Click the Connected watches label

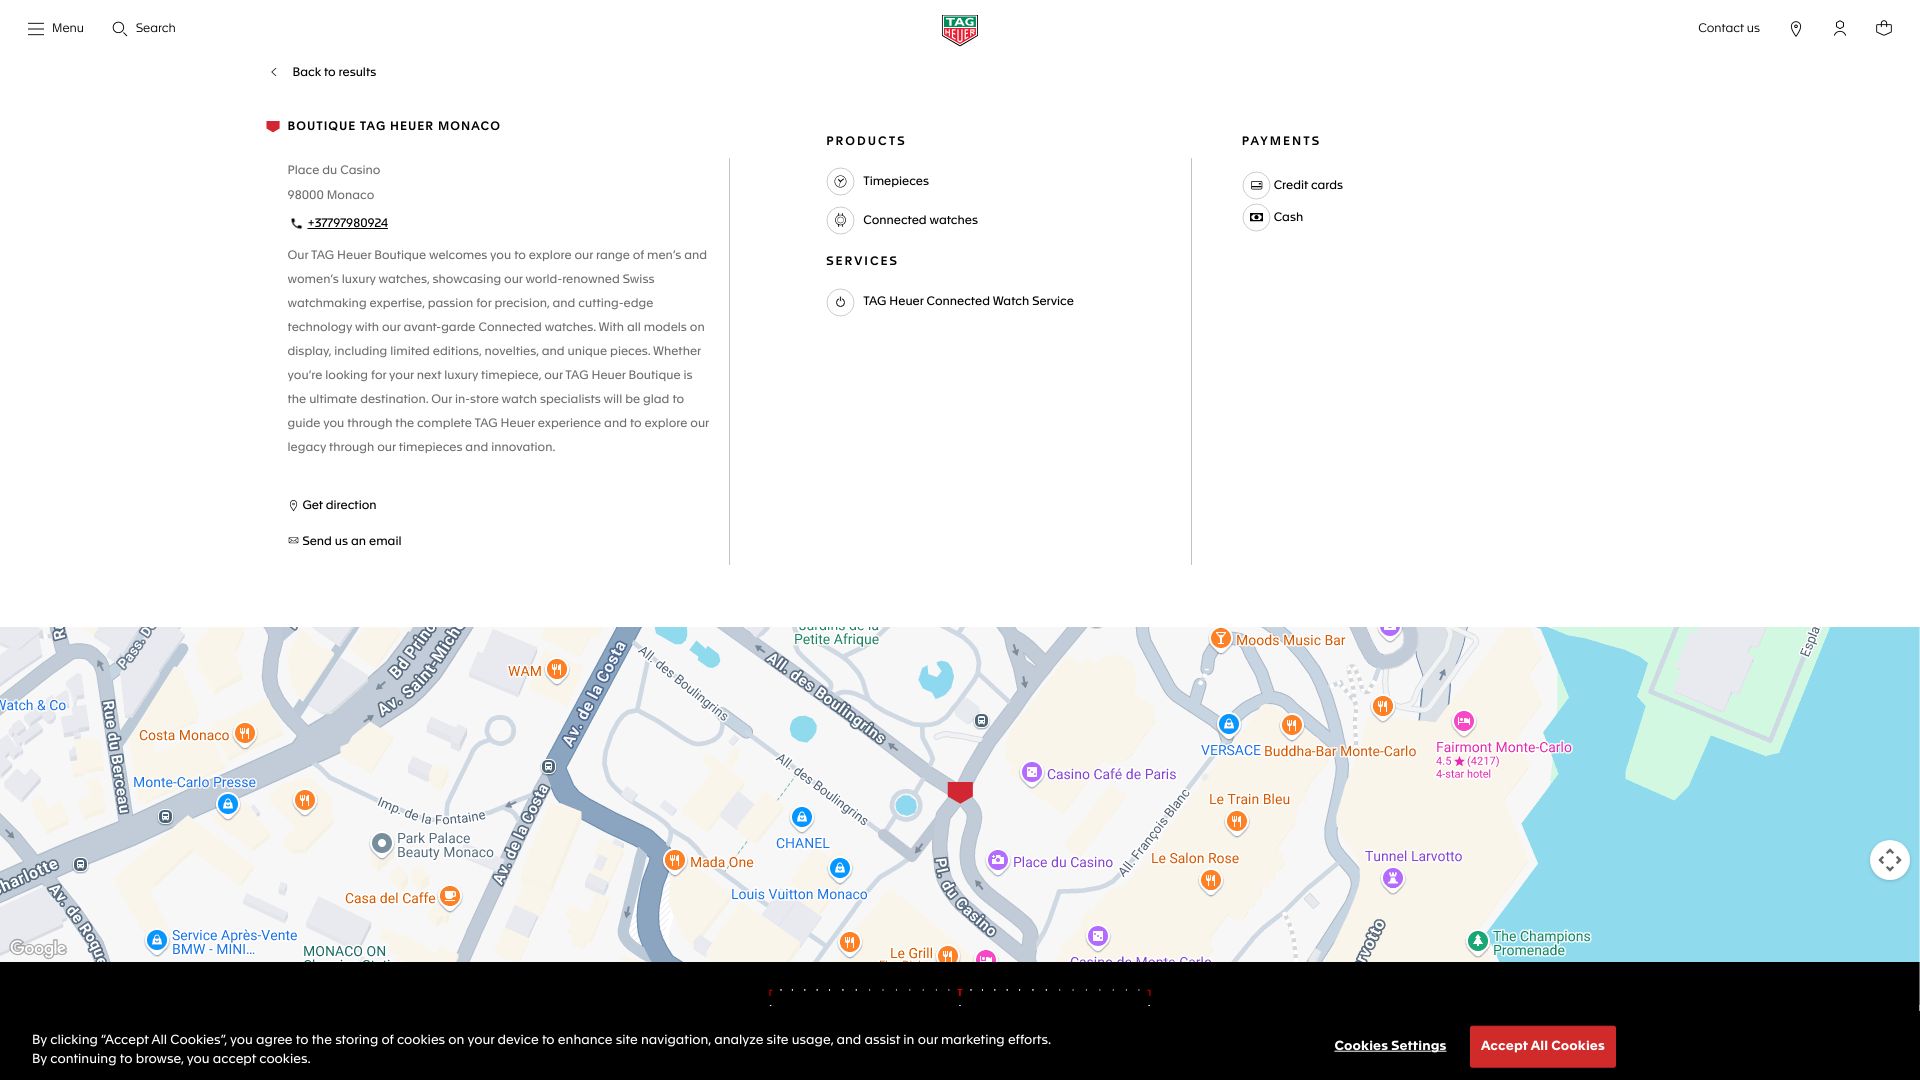pos(920,220)
